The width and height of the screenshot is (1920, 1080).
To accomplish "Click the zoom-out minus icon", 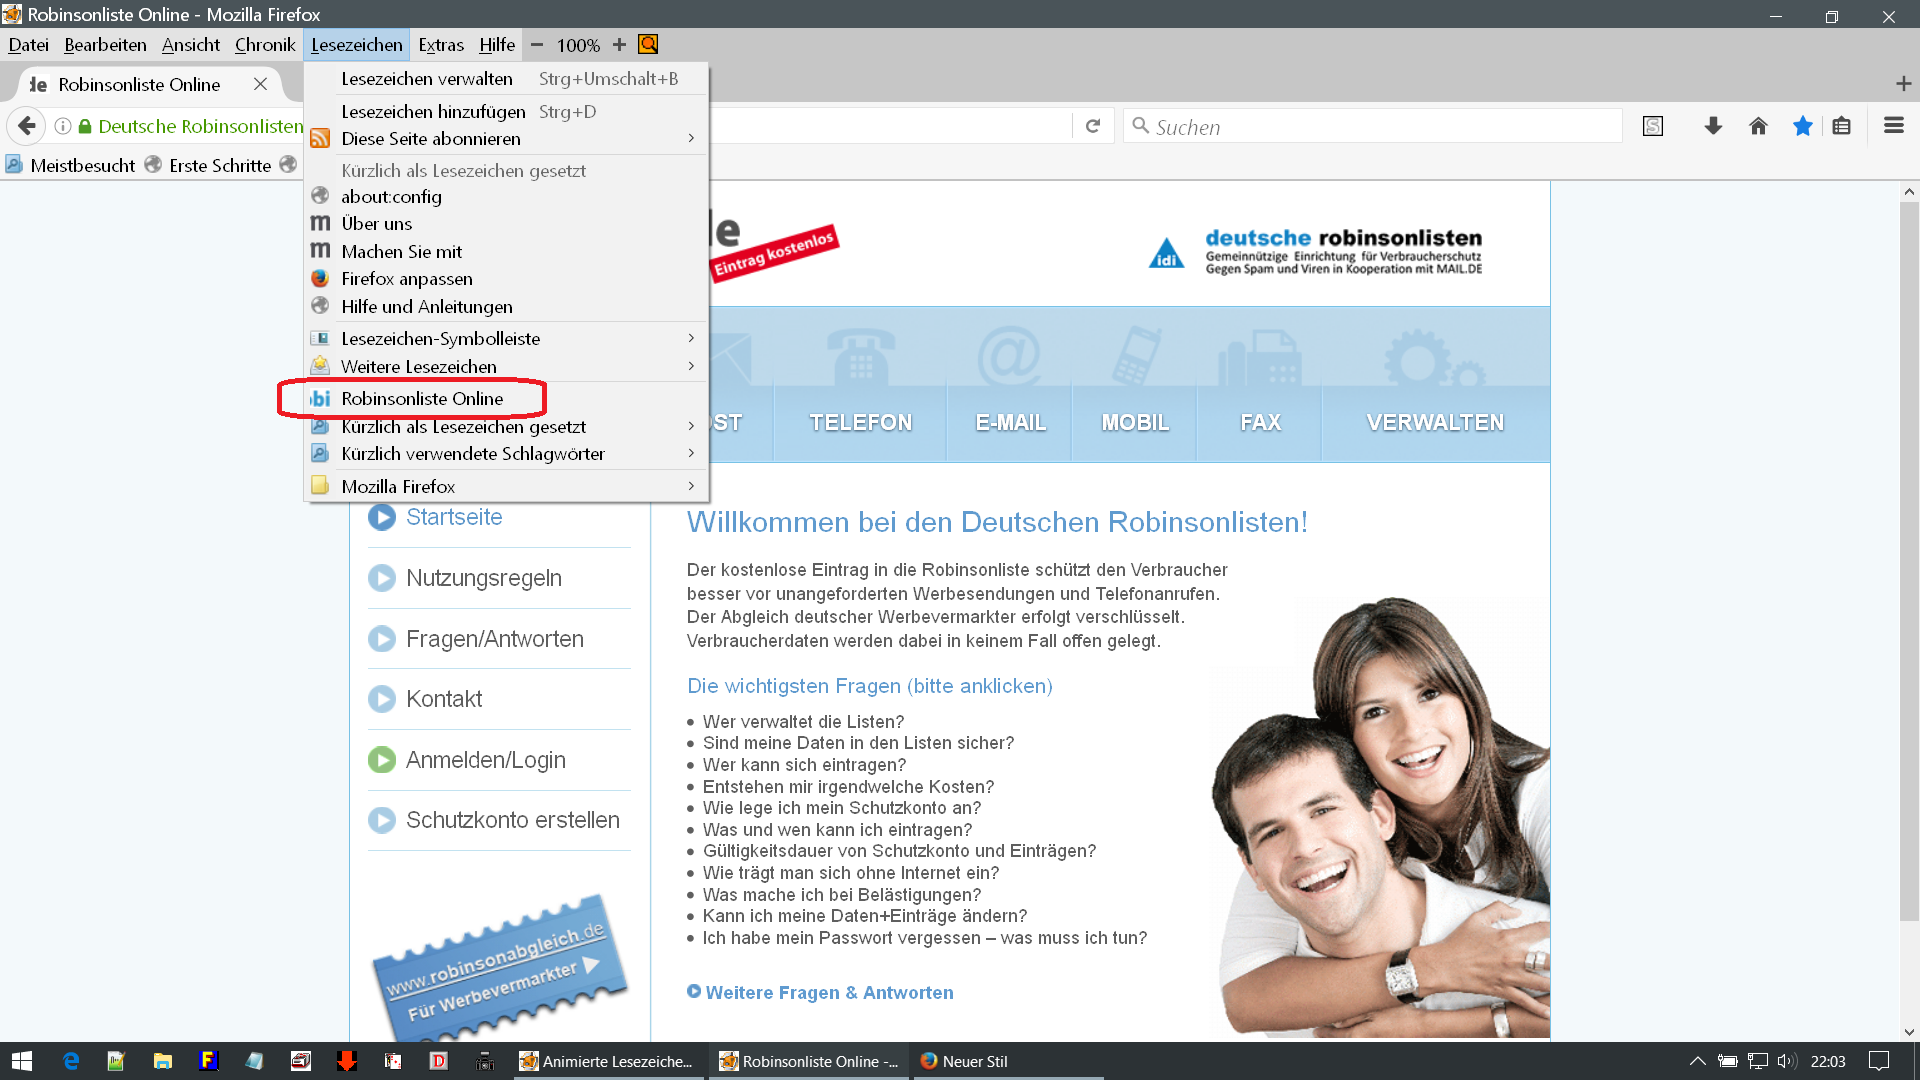I will [x=537, y=45].
